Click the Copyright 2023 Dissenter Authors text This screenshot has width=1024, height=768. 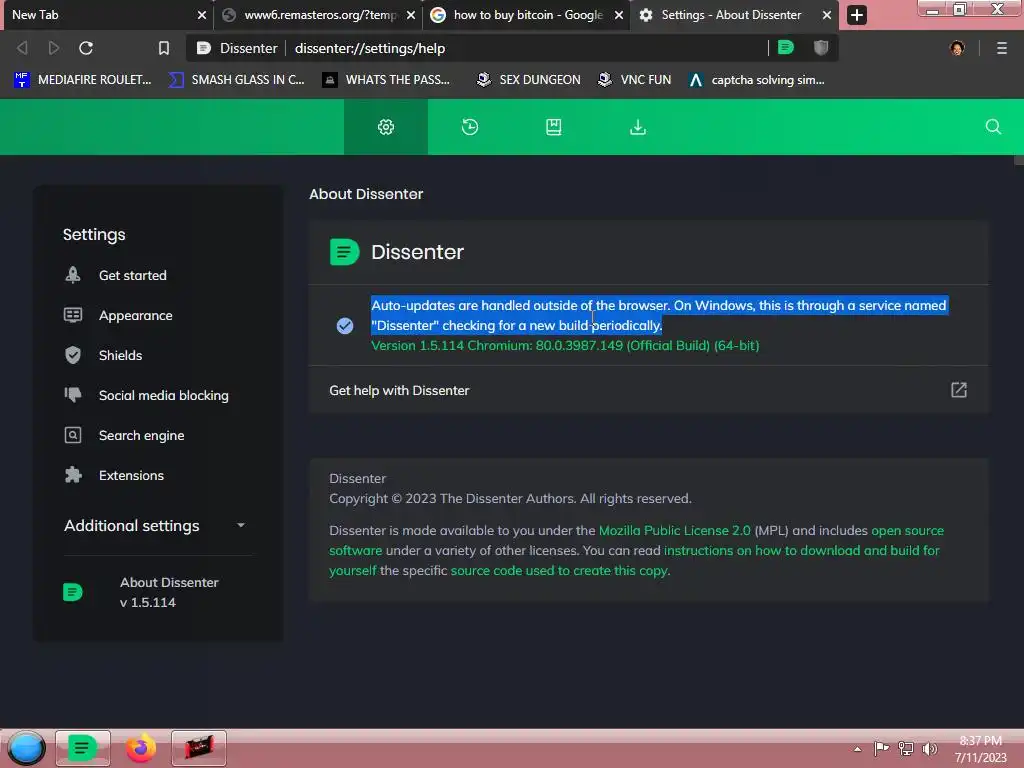(x=510, y=498)
